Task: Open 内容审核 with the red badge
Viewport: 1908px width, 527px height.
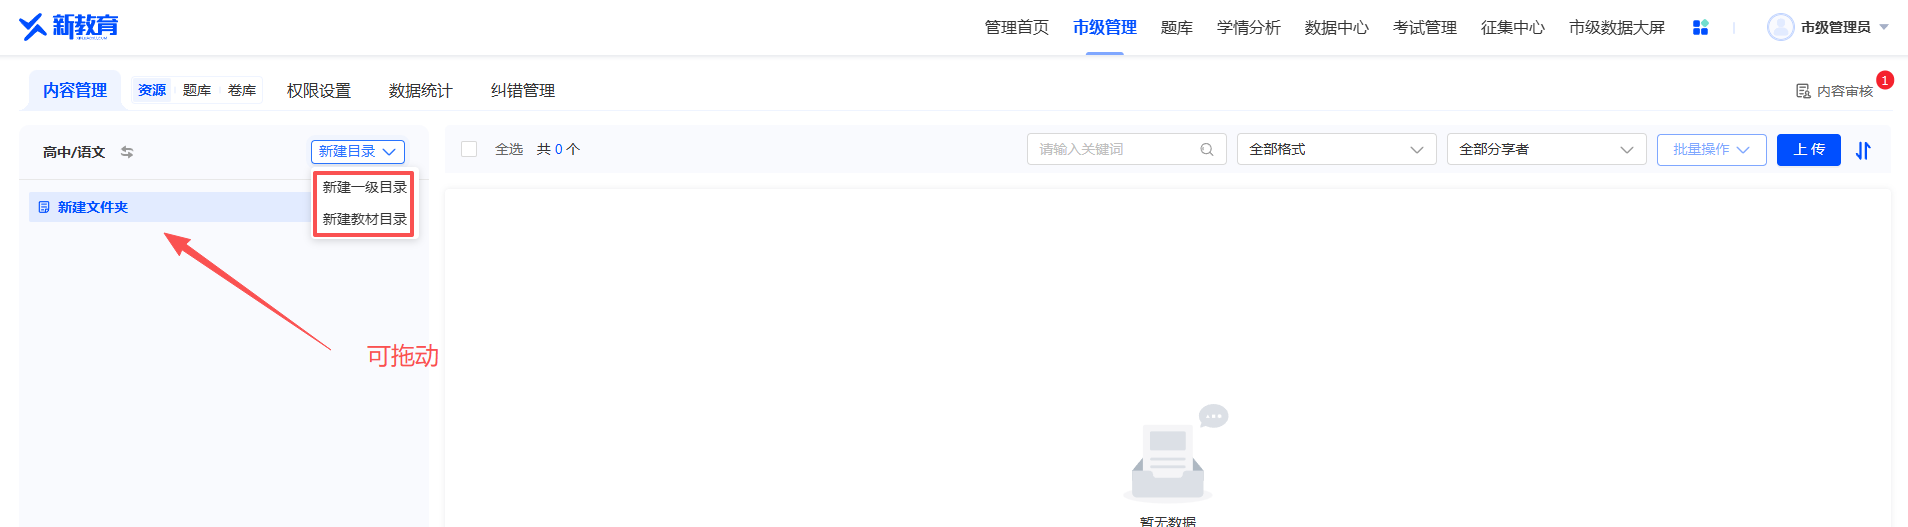Action: 1834,91
